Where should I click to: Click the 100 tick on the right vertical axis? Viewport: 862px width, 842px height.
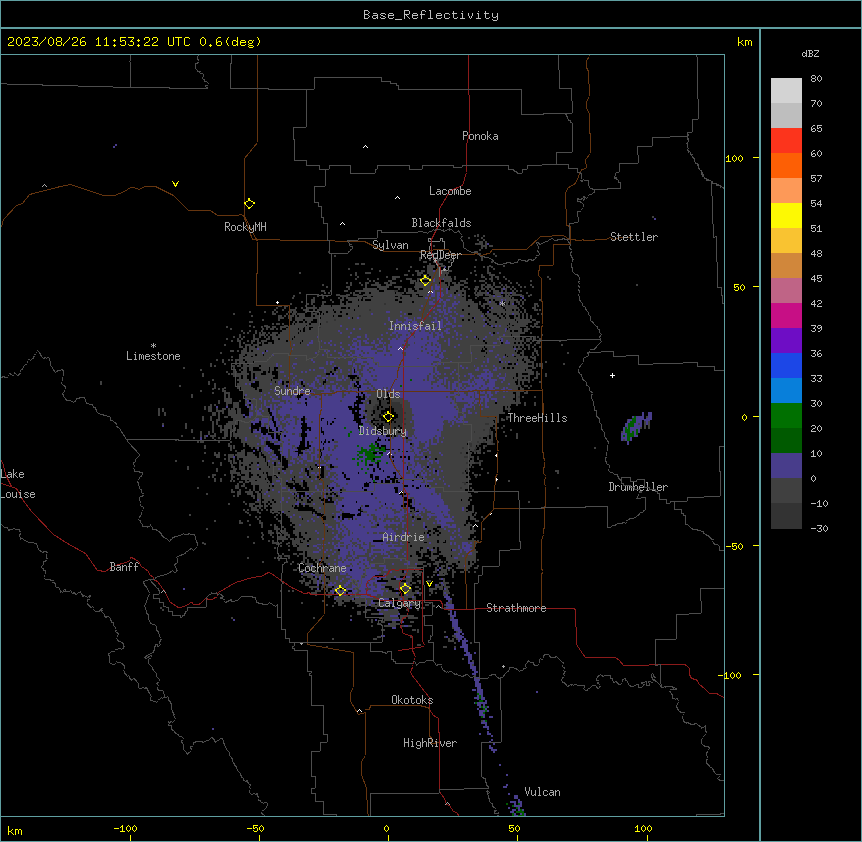click(x=734, y=158)
